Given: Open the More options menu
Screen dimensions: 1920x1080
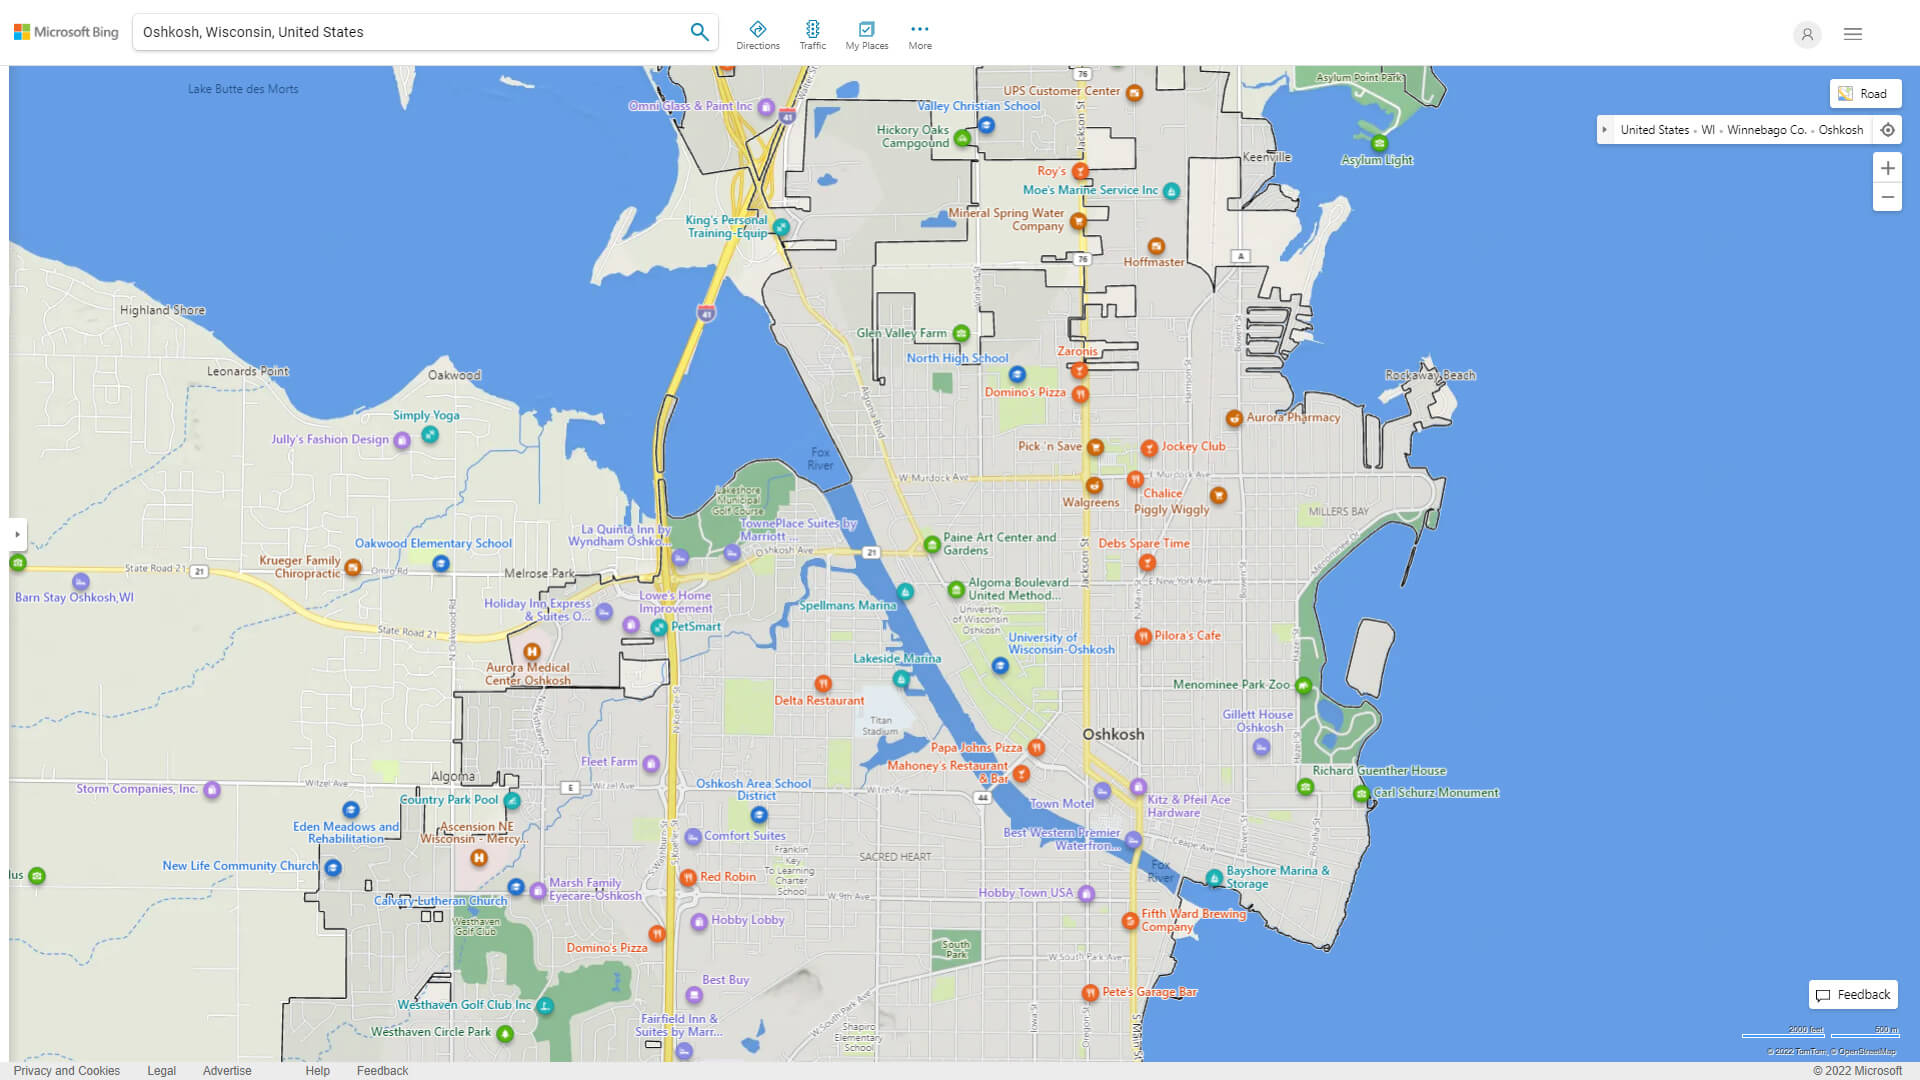Looking at the screenshot, I should pos(919,35).
